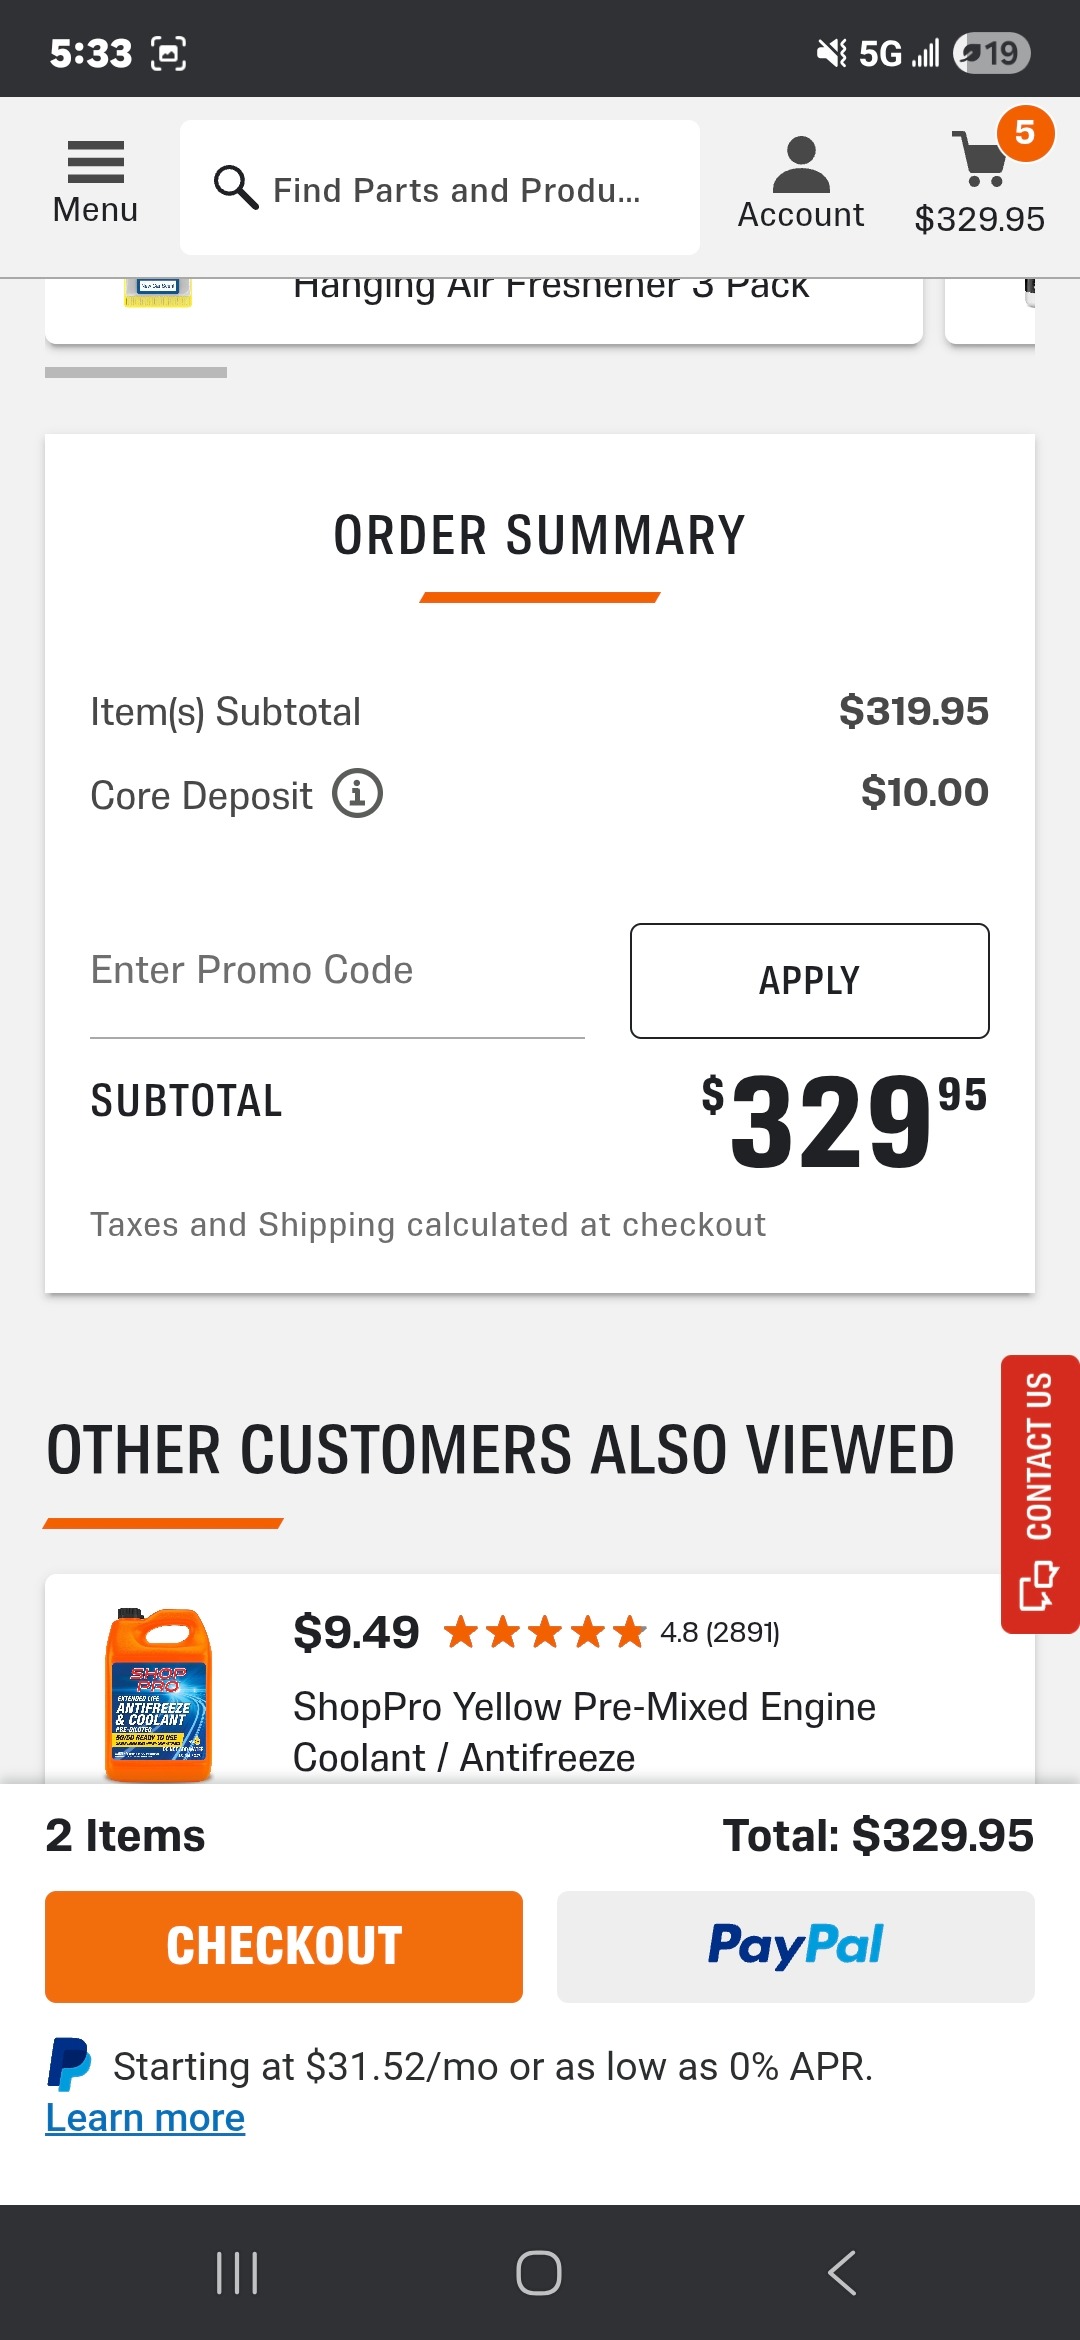
Task: Tap the search magnifying glass icon
Action: point(236,187)
